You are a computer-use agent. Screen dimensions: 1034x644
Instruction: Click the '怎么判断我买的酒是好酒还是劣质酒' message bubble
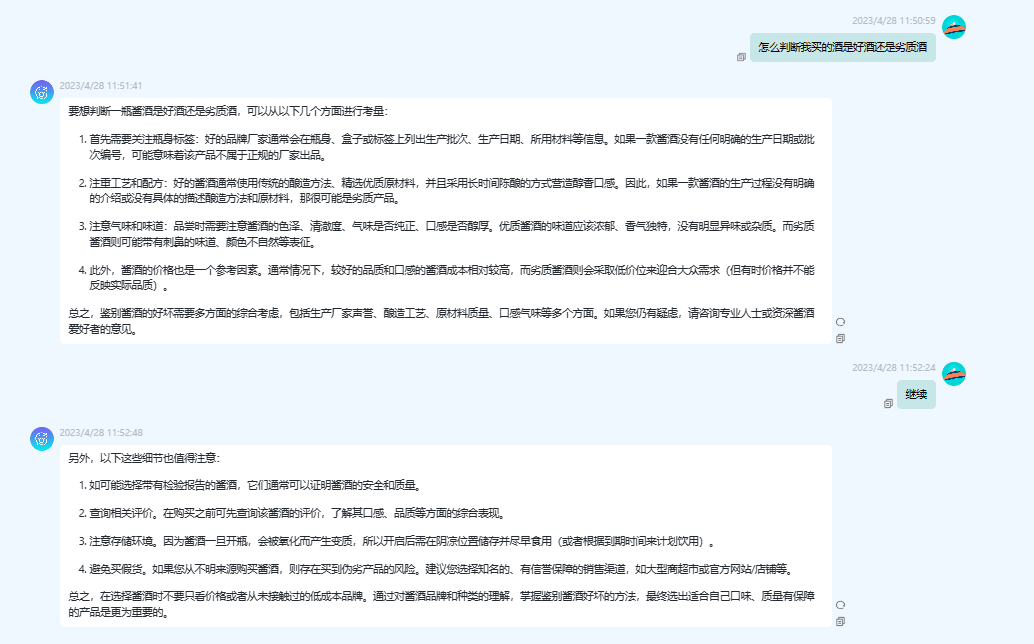842,47
